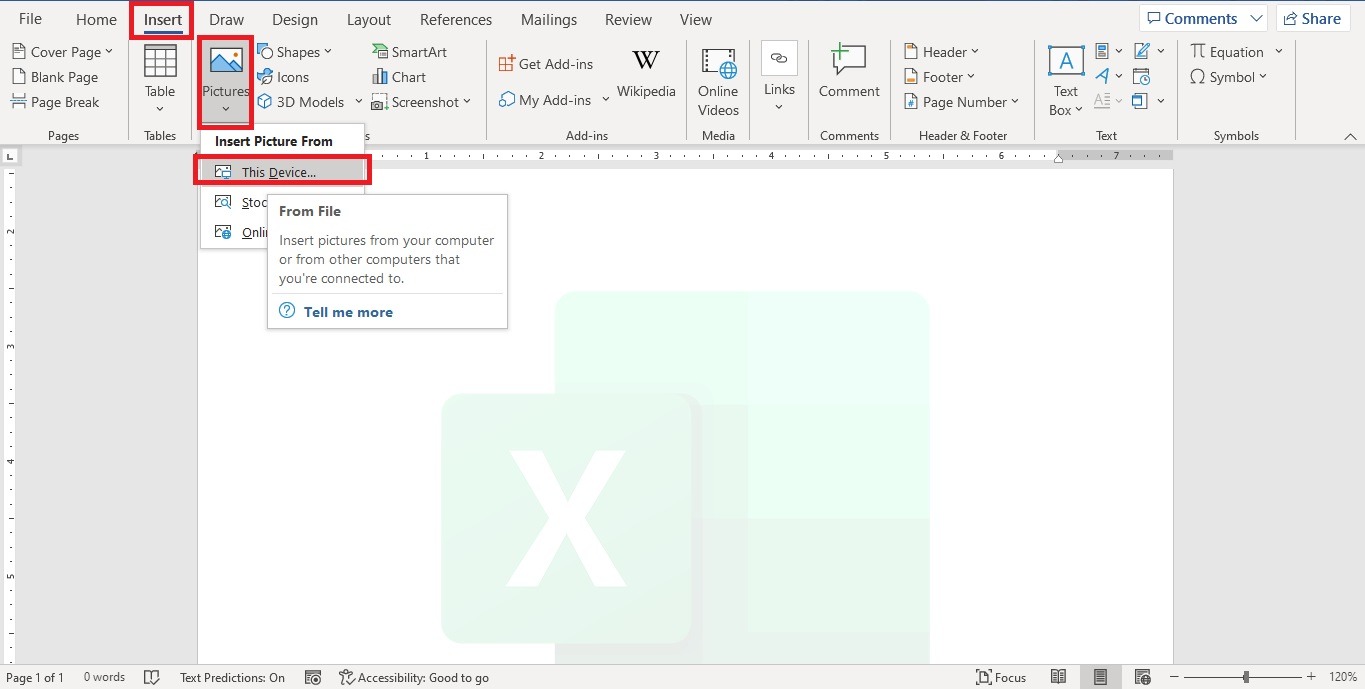The width and height of the screenshot is (1365, 689).
Task: Open the Table dropdown
Action: [x=160, y=80]
